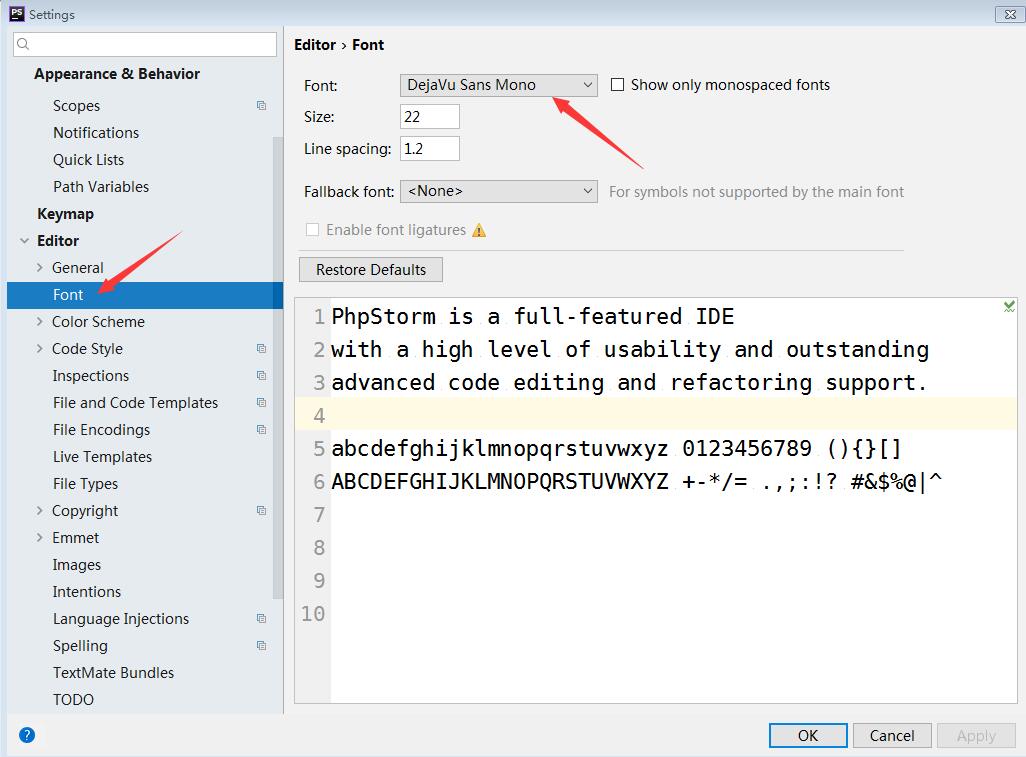The width and height of the screenshot is (1026, 757).
Task: Collapse the Editor tree section
Action: (x=24, y=241)
